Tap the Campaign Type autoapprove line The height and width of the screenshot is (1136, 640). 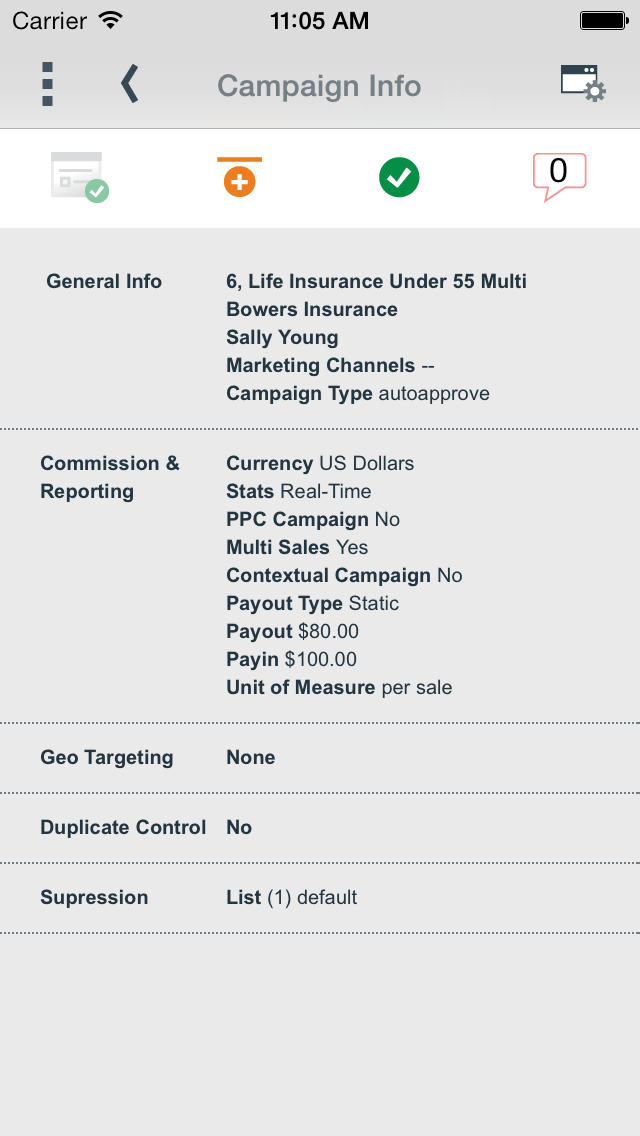click(x=358, y=394)
